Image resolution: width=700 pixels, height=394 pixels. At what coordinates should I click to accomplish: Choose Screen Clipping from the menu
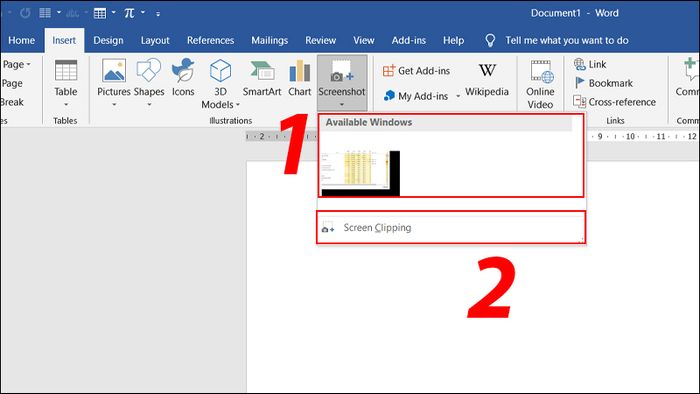tap(451, 228)
